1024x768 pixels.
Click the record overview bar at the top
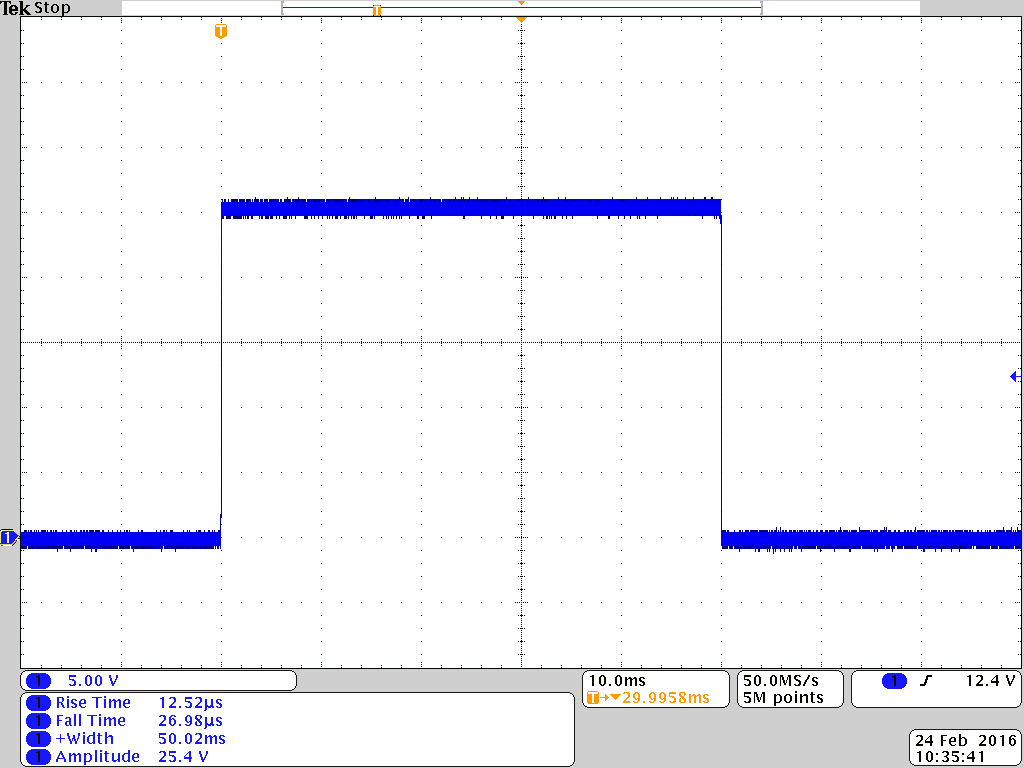521,8
